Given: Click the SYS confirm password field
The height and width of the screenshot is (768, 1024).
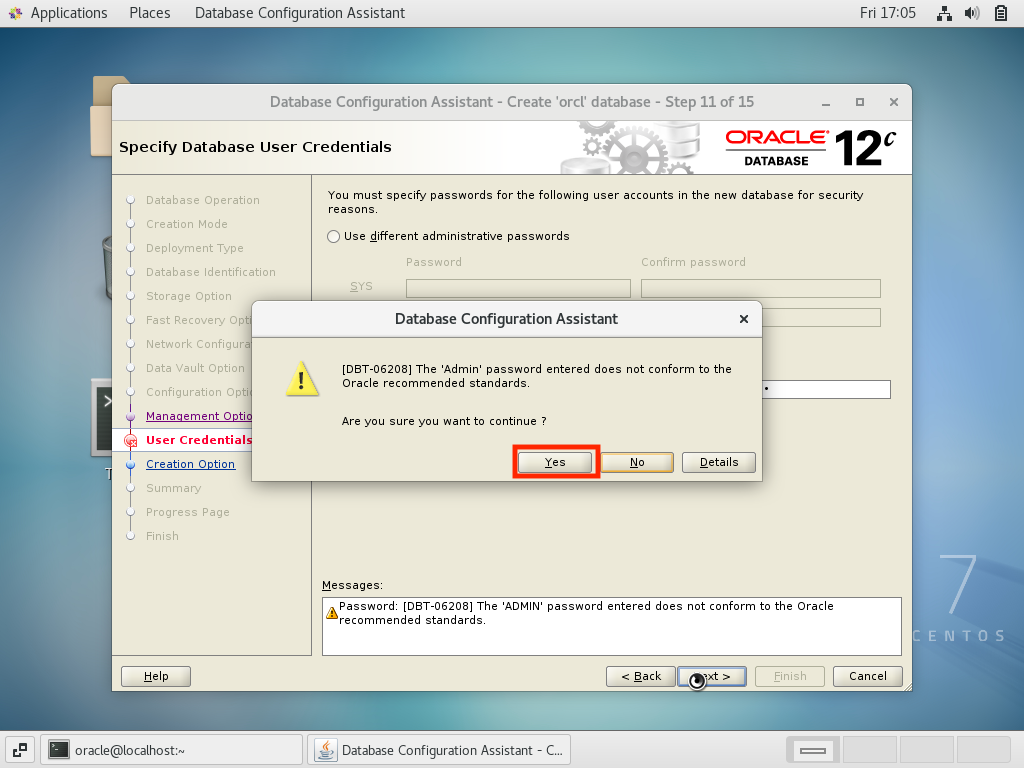Looking at the screenshot, I should [x=760, y=288].
